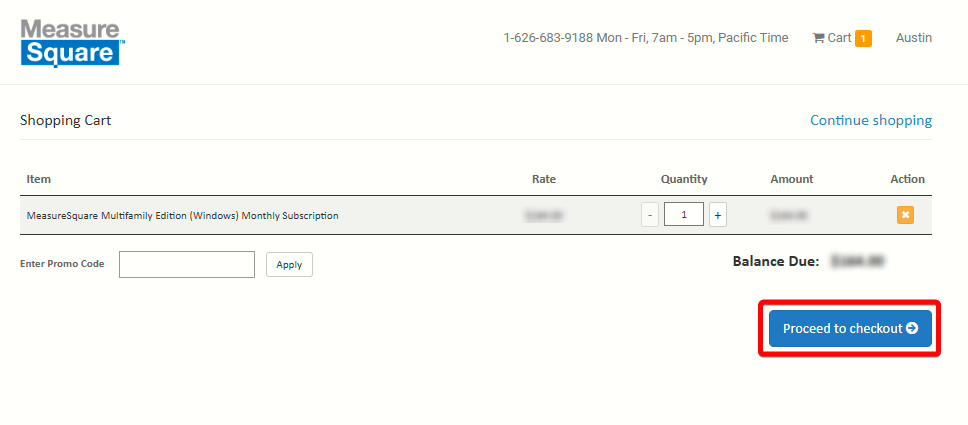This screenshot has width=968, height=425.
Task: Click the Amount column header
Action: (792, 179)
